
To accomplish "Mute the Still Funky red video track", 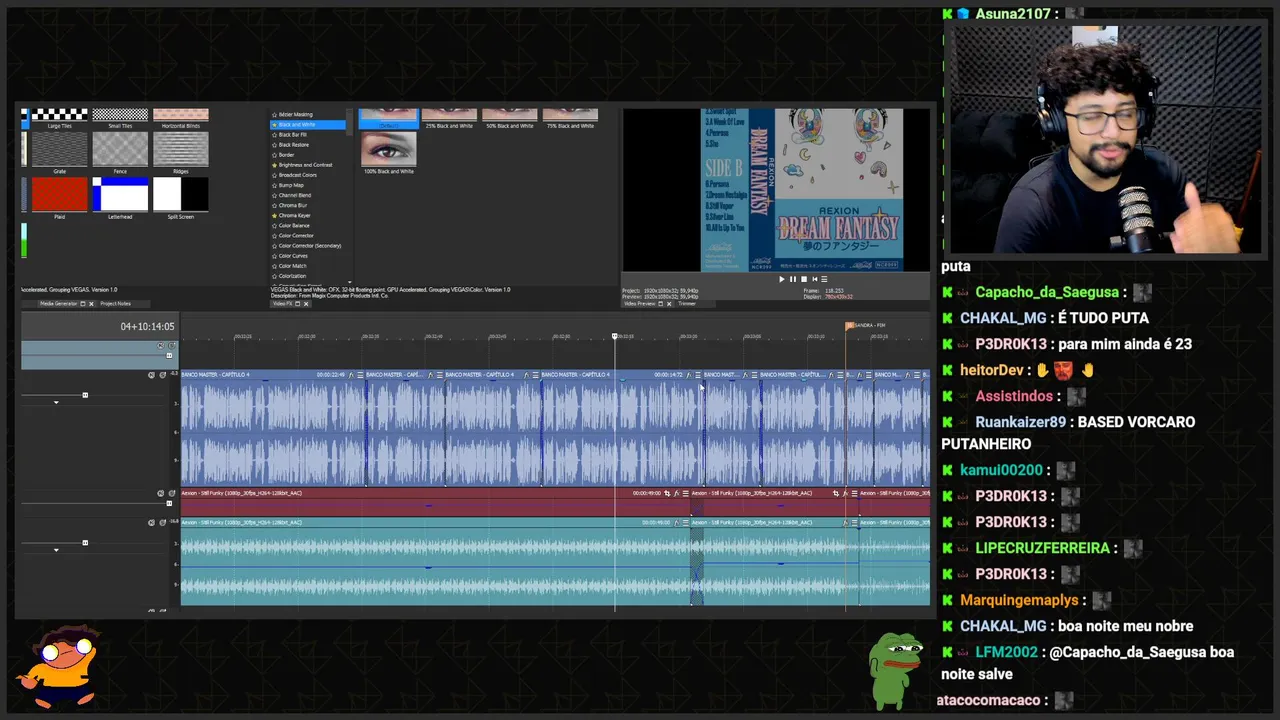I will coord(160,493).
